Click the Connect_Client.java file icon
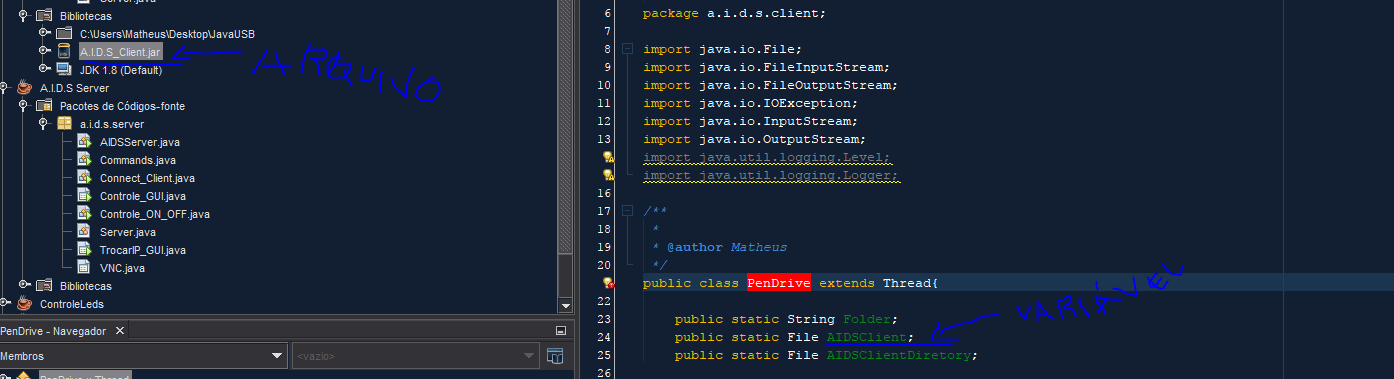 tap(84, 177)
